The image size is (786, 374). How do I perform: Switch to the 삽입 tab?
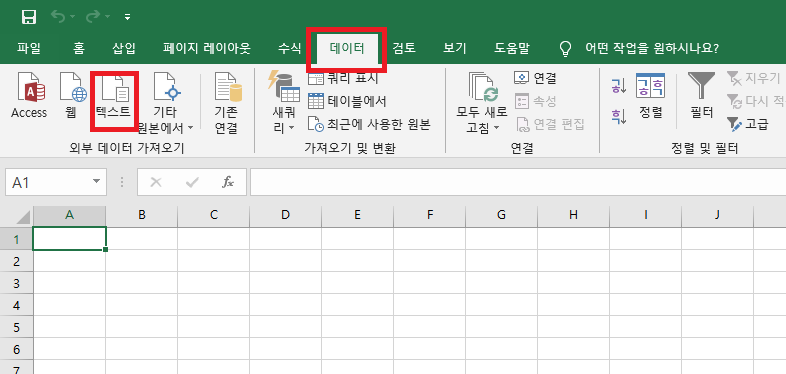pyautogui.click(x=124, y=48)
